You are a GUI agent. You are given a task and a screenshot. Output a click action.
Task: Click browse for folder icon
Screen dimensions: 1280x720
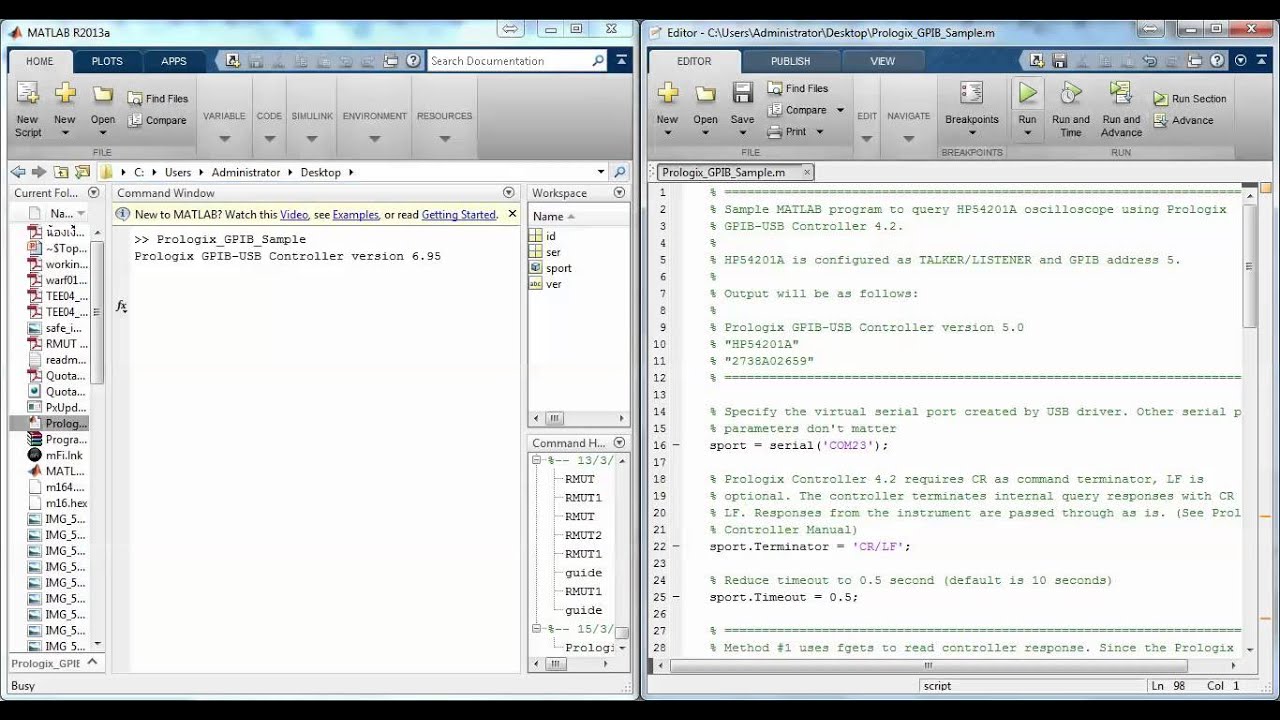pyautogui.click(x=80, y=172)
